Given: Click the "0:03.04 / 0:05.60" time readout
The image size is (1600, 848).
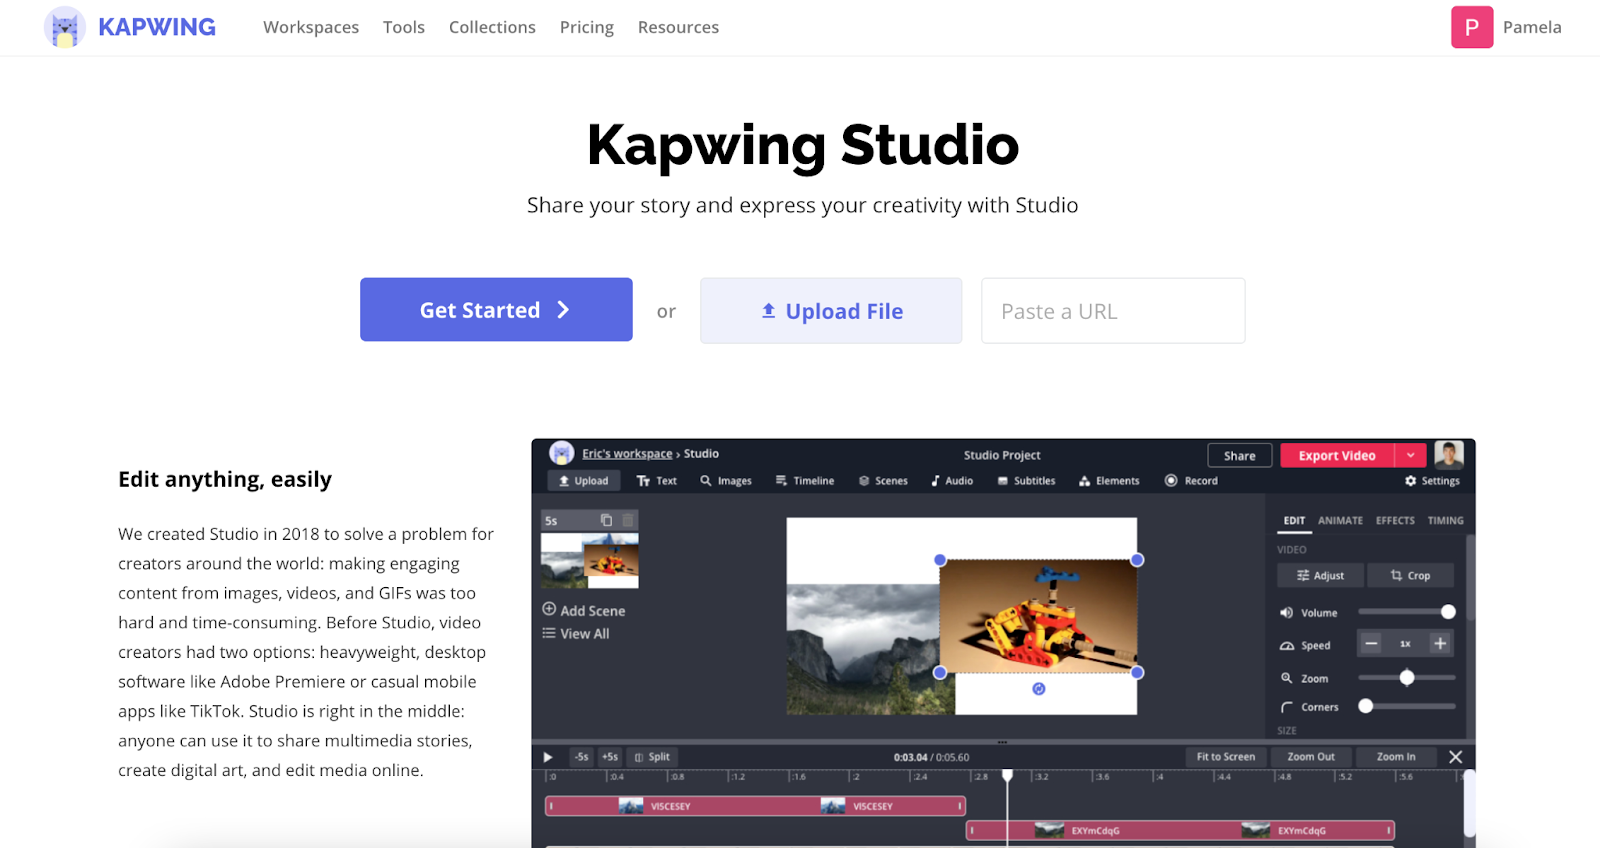Looking at the screenshot, I should click(x=931, y=757).
